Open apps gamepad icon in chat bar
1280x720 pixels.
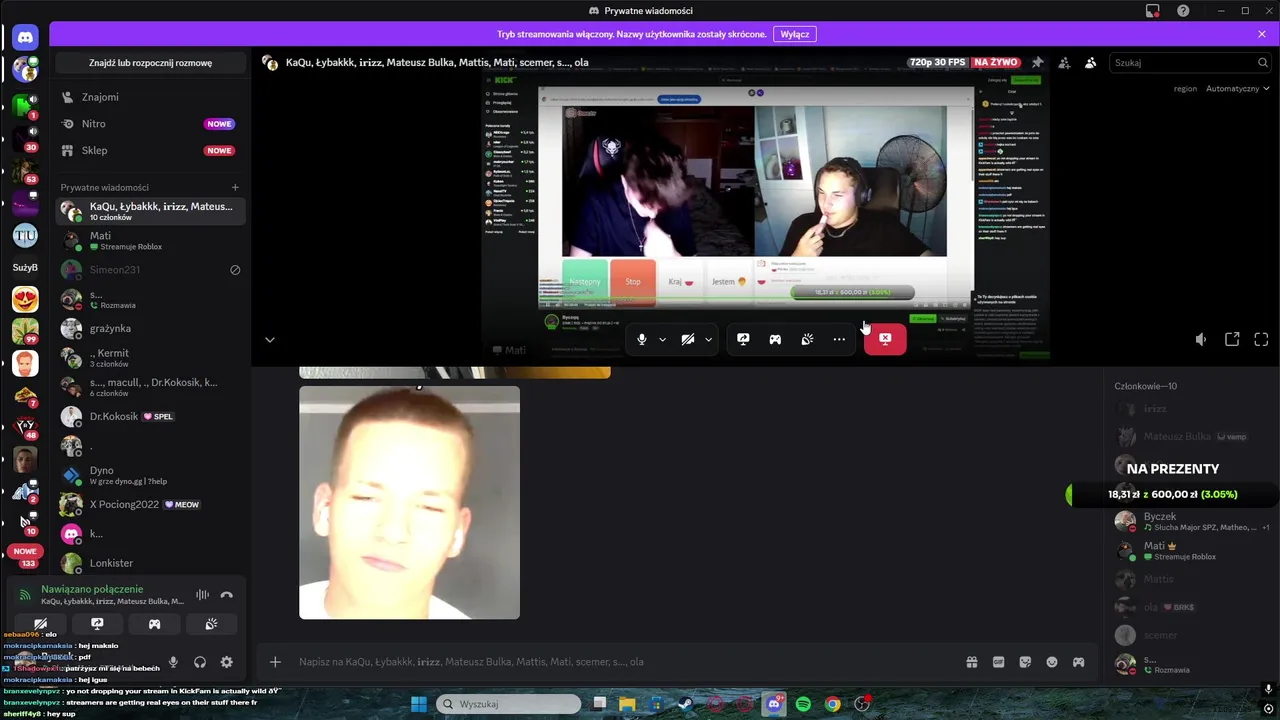tap(1079, 662)
